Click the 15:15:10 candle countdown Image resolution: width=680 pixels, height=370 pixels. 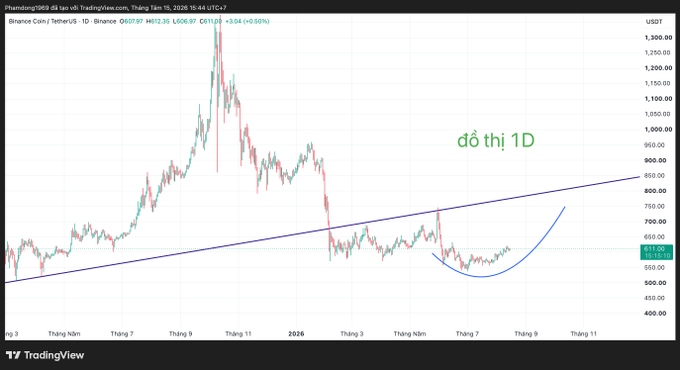coord(656,256)
